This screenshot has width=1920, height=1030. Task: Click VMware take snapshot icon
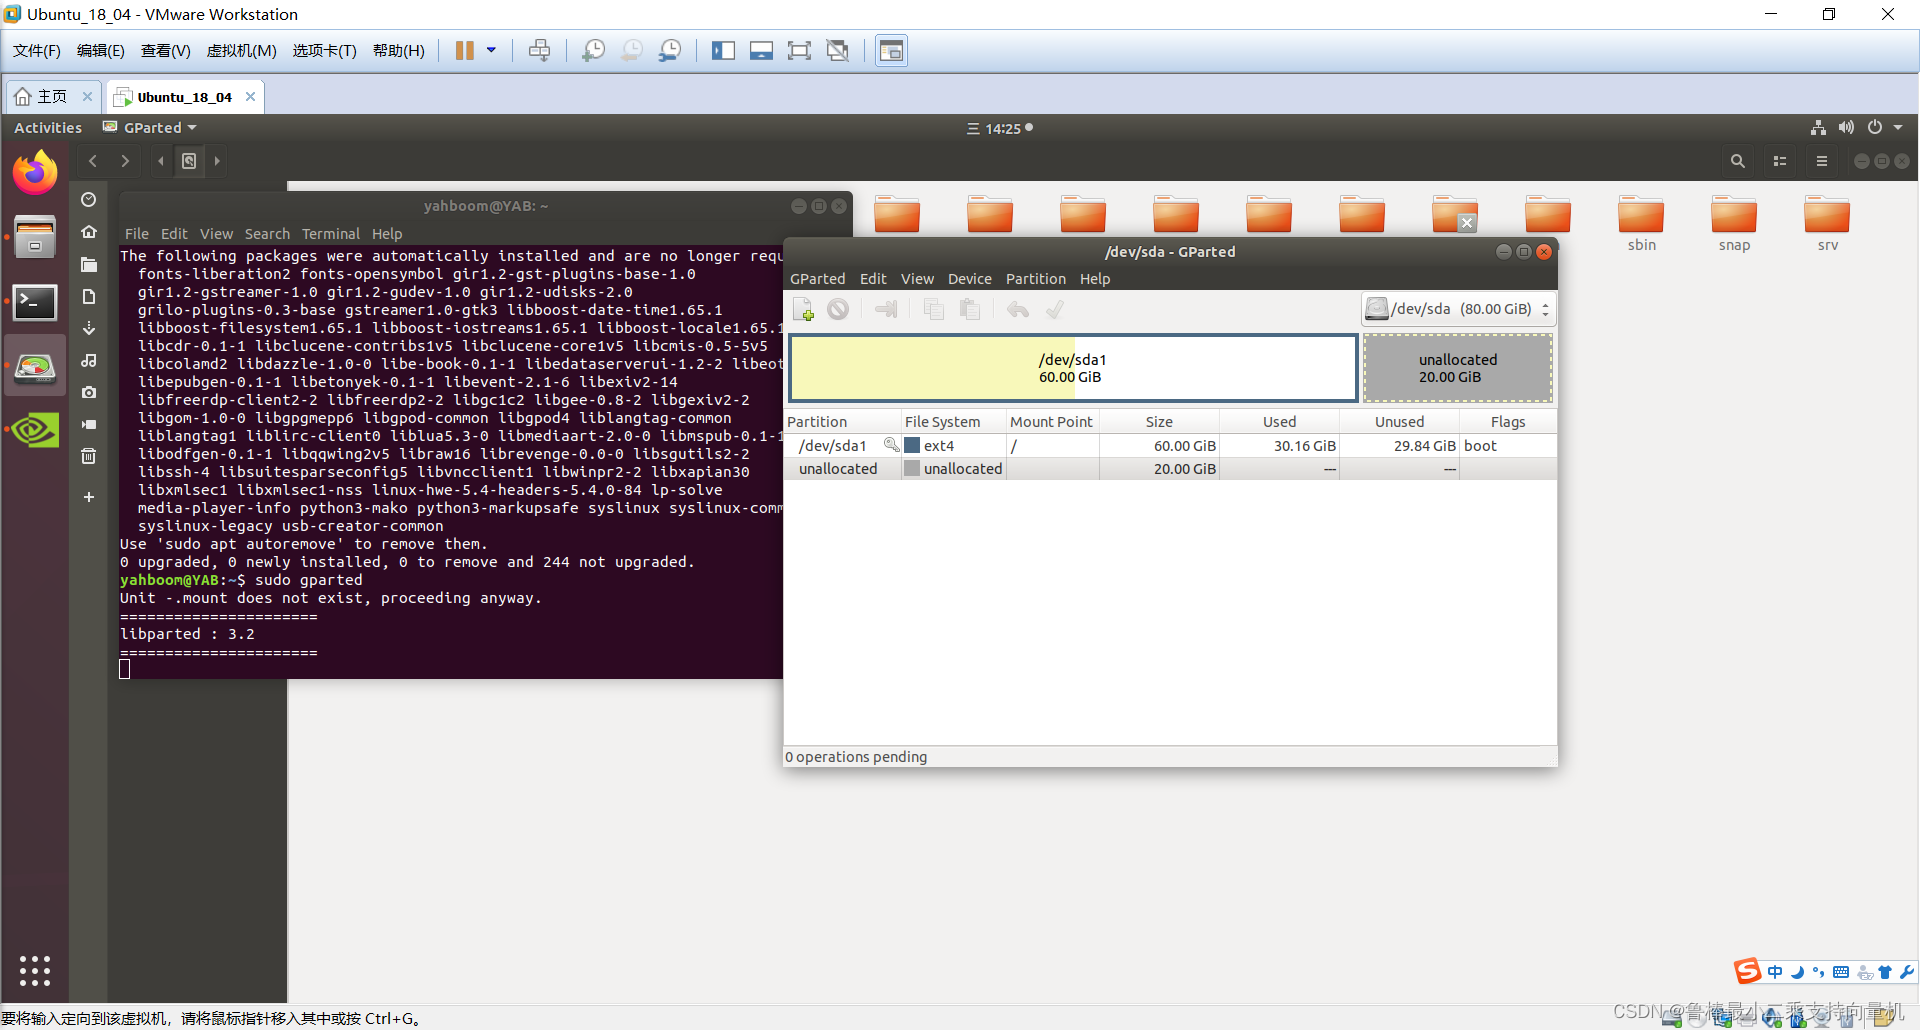[594, 51]
